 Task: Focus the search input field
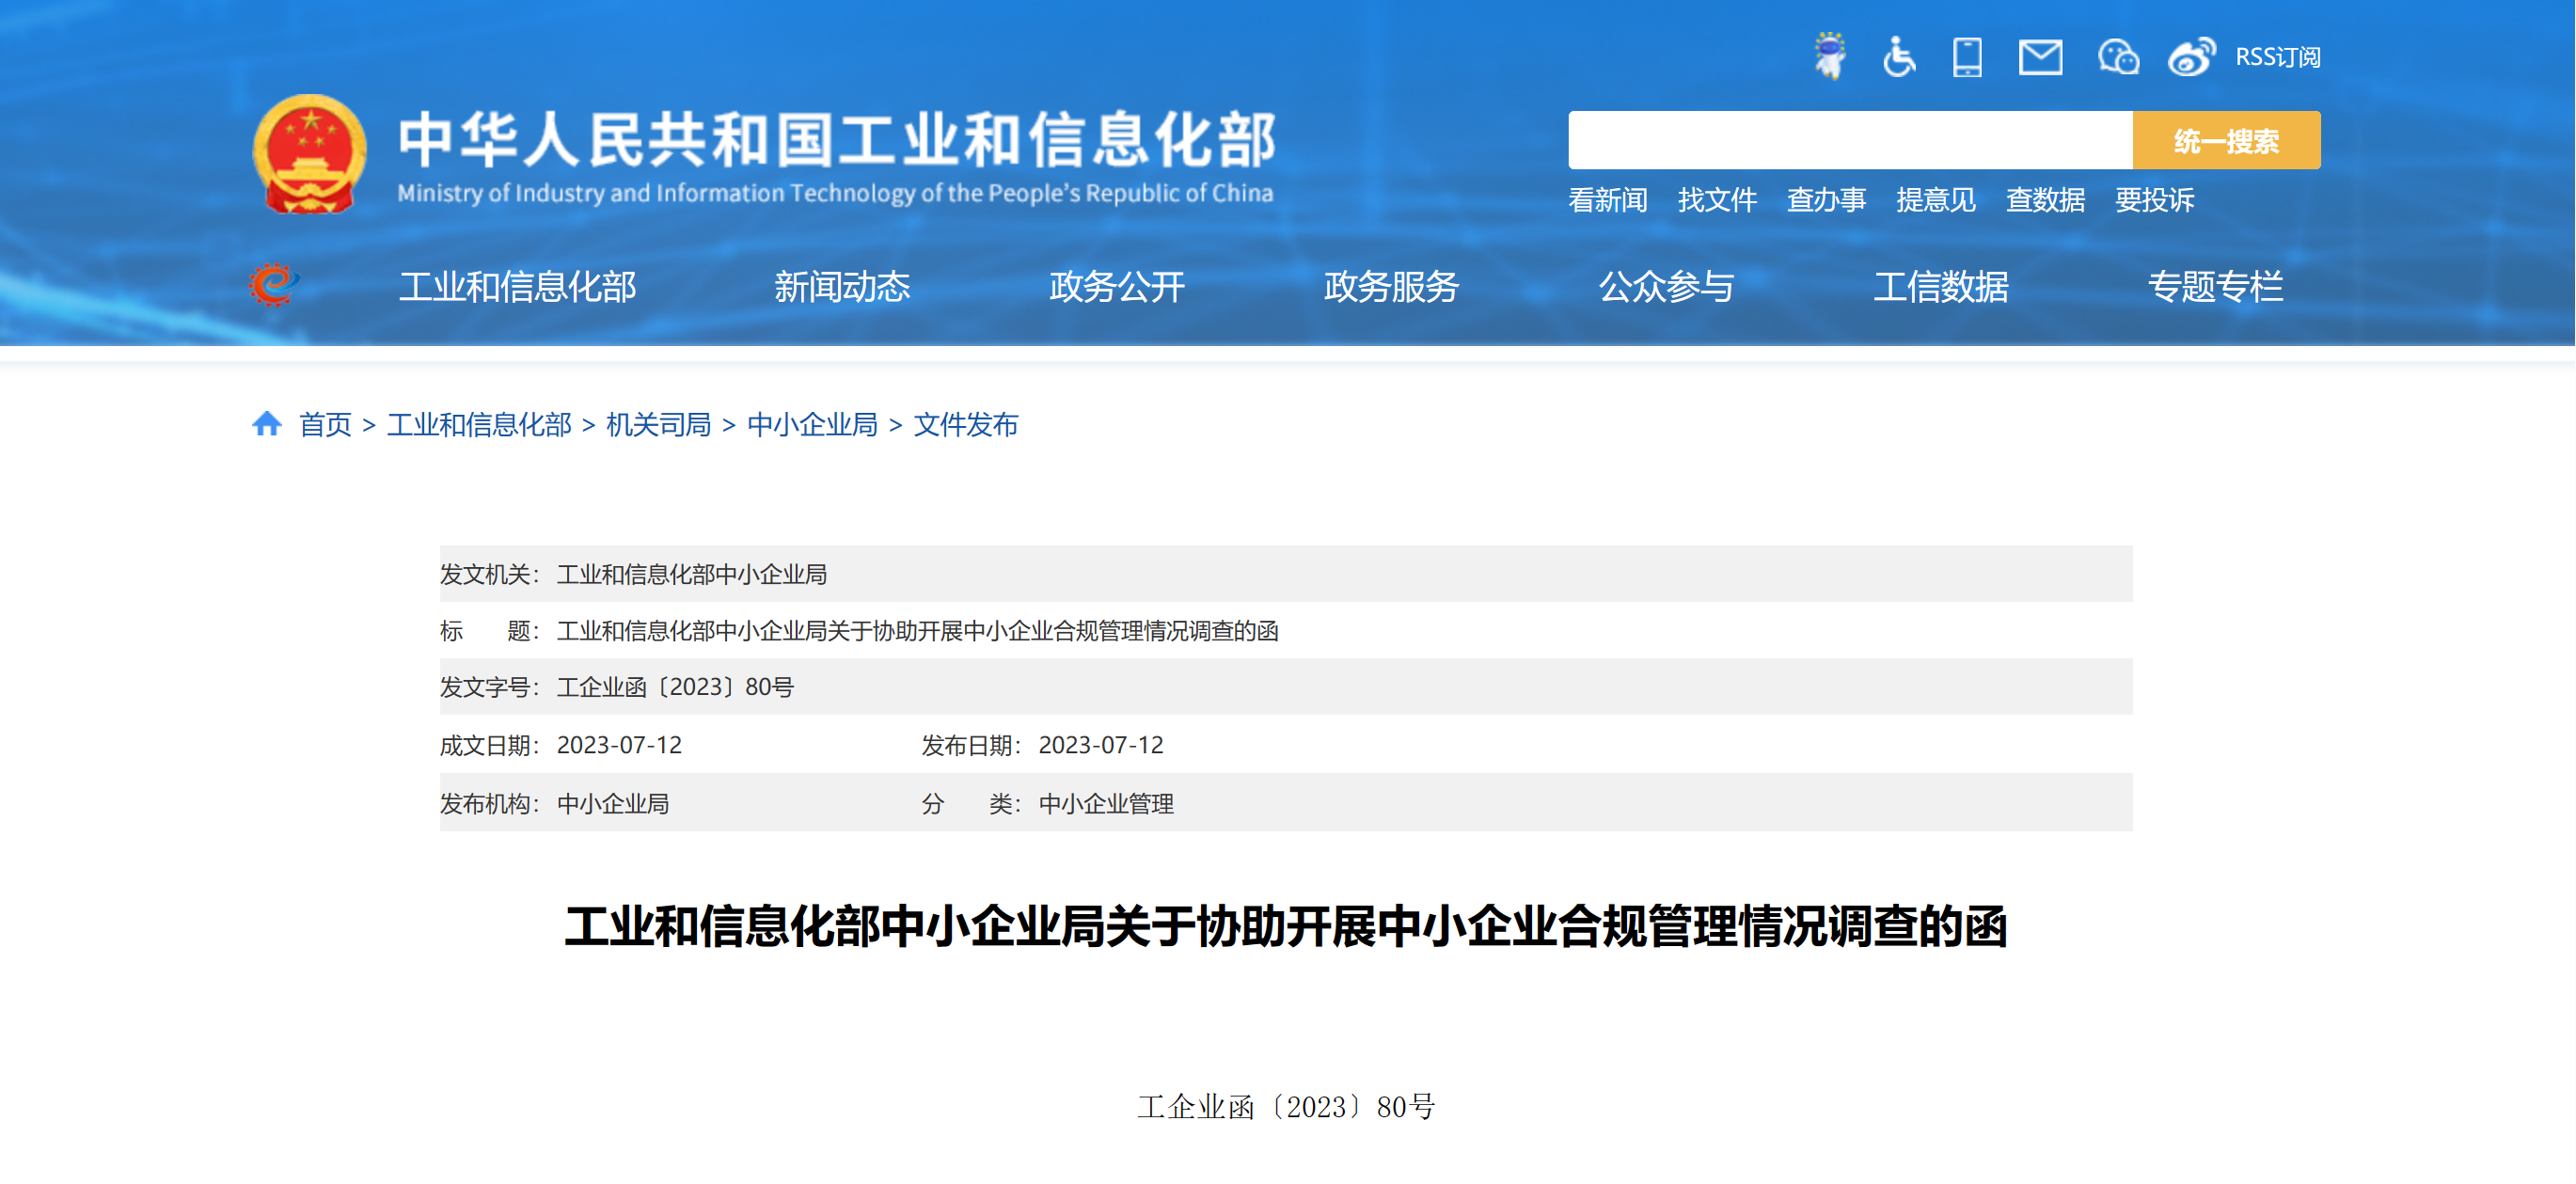(1850, 141)
